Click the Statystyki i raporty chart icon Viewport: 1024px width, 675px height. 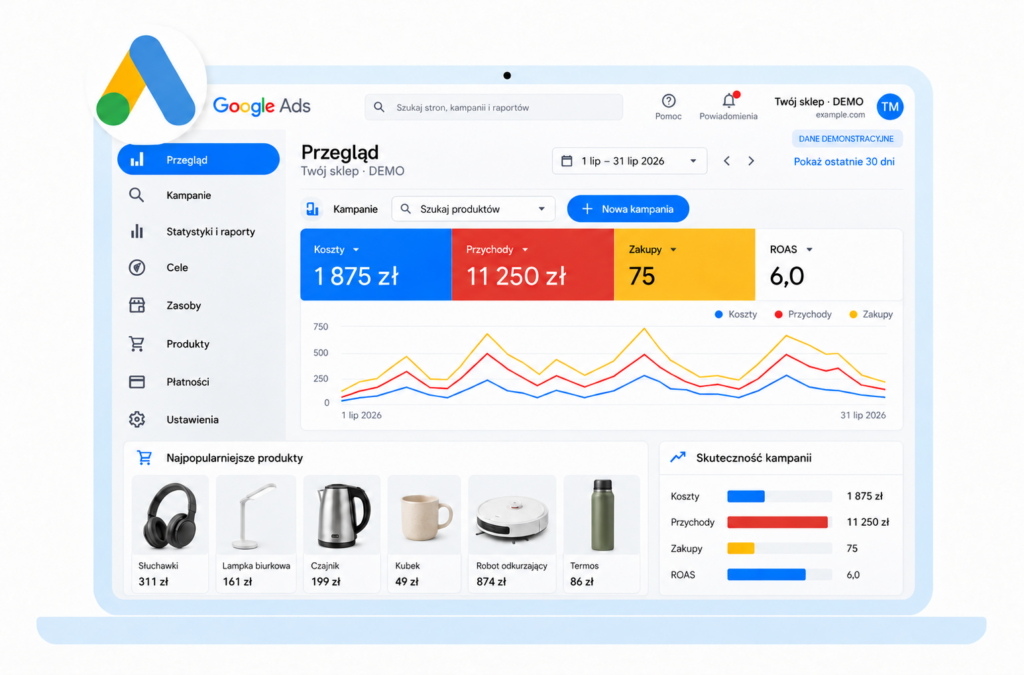(x=136, y=231)
